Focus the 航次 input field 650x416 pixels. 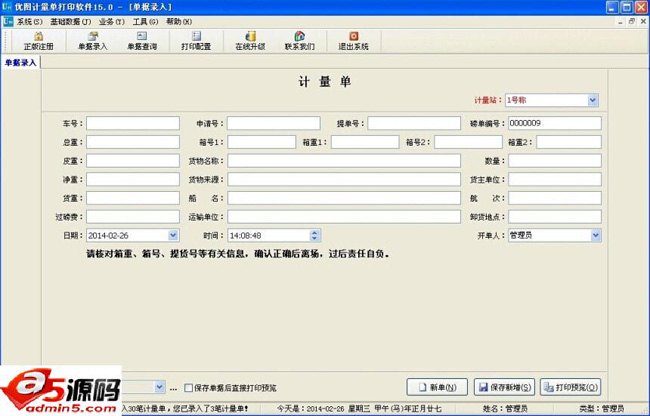pos(555,198)
